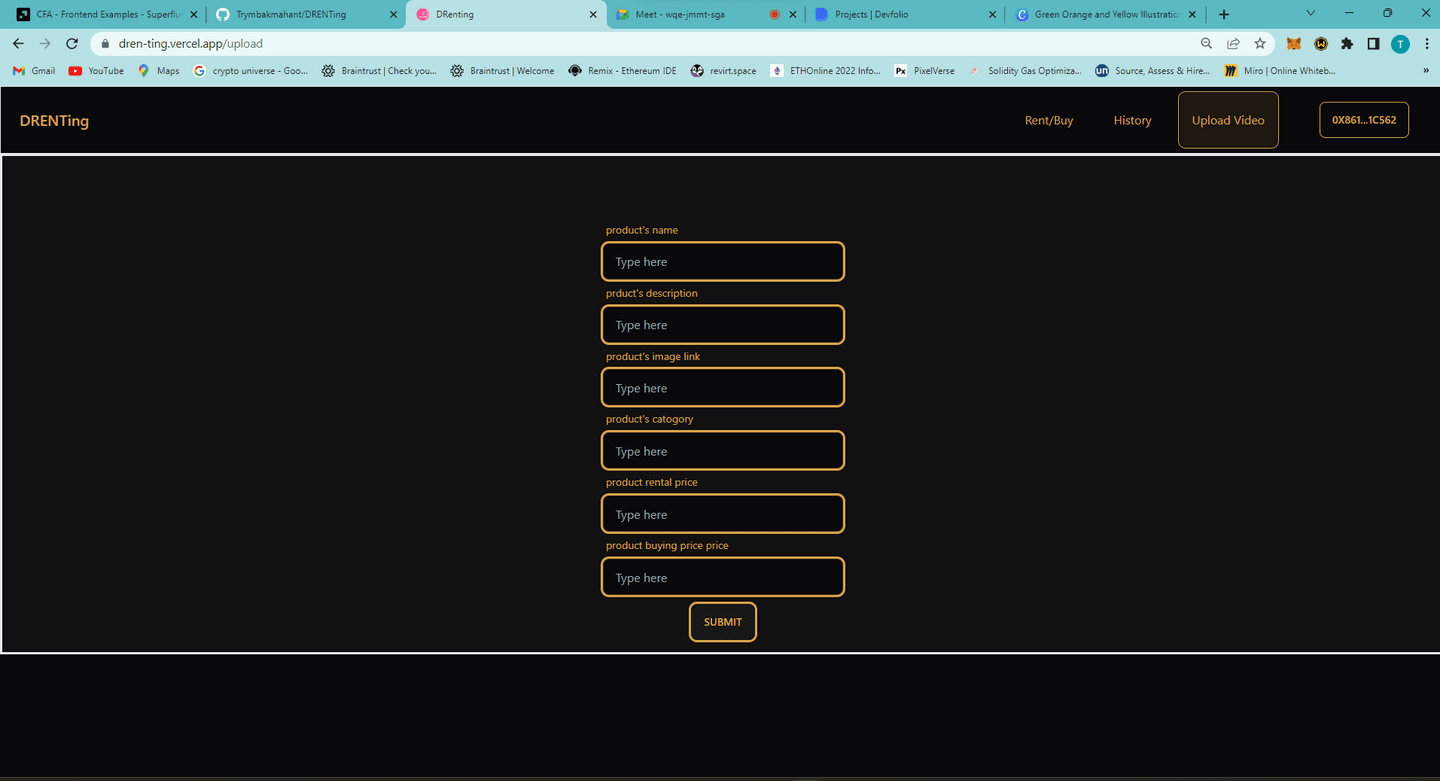Click the Meet tab recording indicator
Image resolution: width=1440 pixels, height=781 pixels.
pos(774,14)
